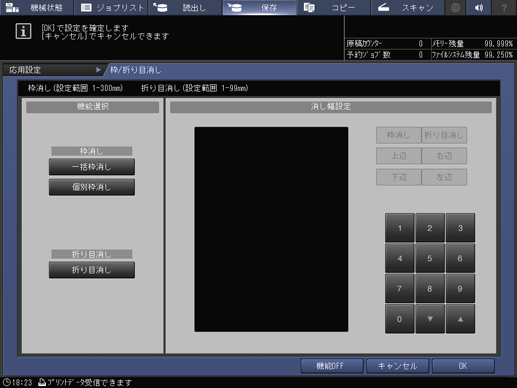Click the 折り目消し range 1-99mm text

pyautogui.click(x=195, y=88)
